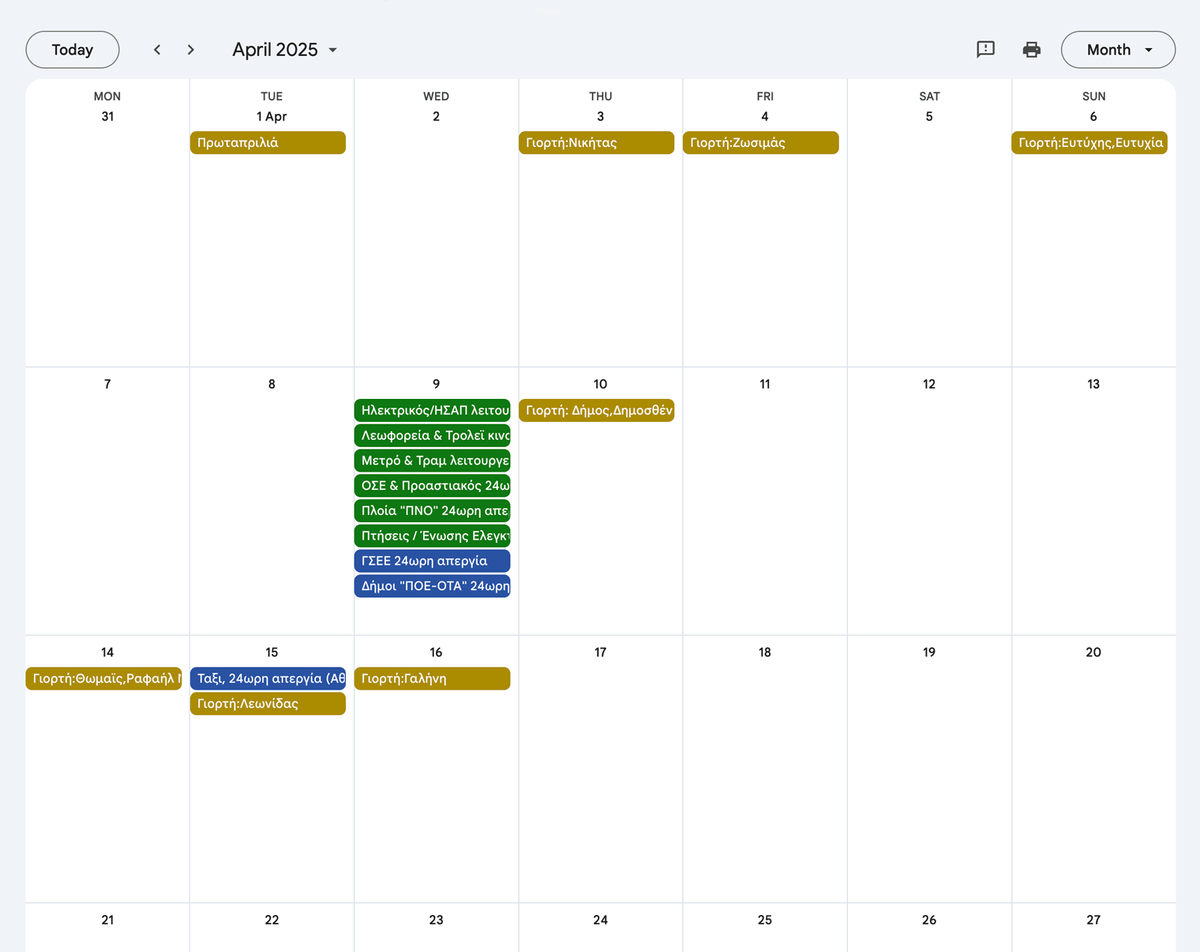Open the Πλοία "ΠΝΟ" strike event
The image size is (1200, 952).
(x=432, y=511)
